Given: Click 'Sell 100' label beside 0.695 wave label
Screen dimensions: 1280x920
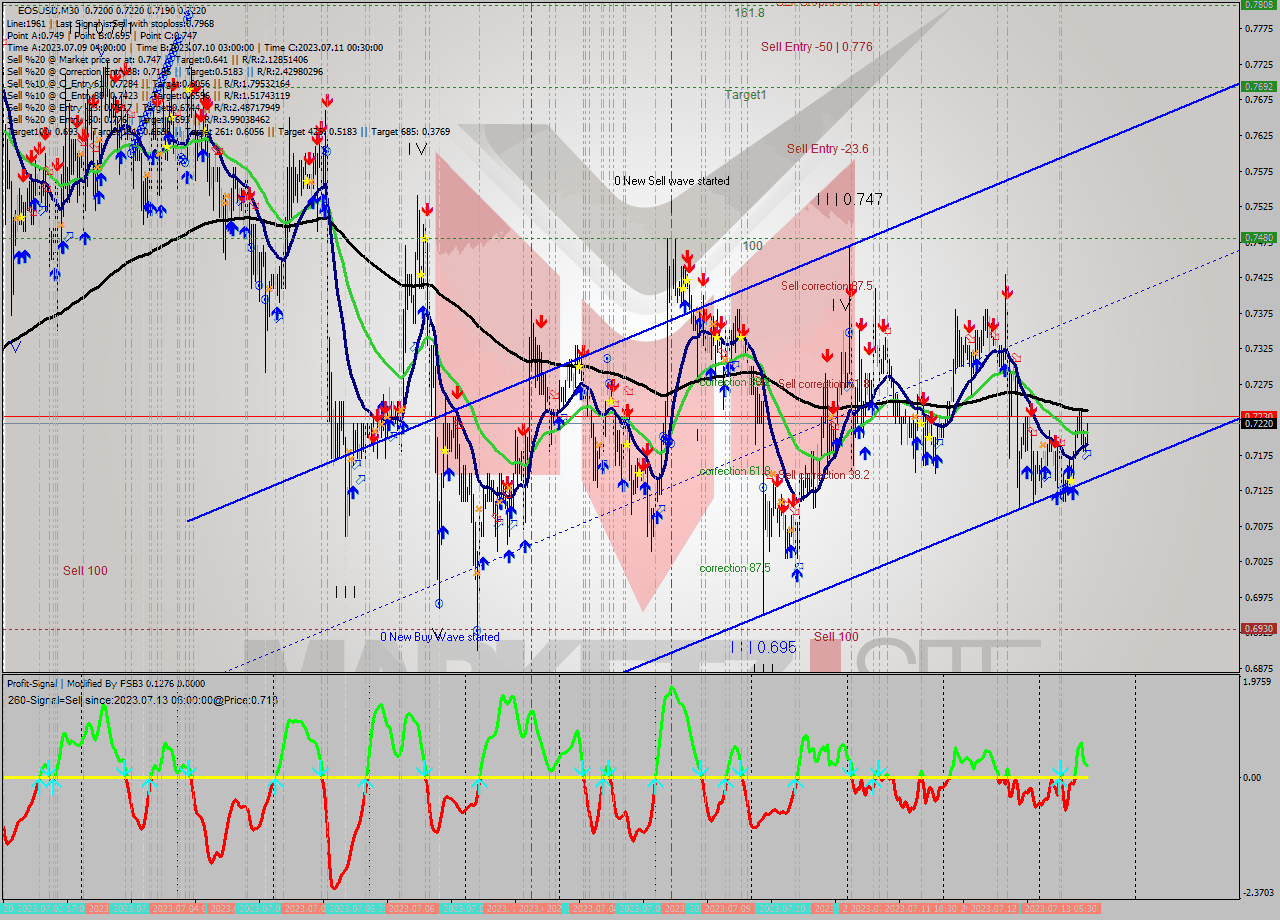Looking at the screenshot, I should click(x=836, y=637).
